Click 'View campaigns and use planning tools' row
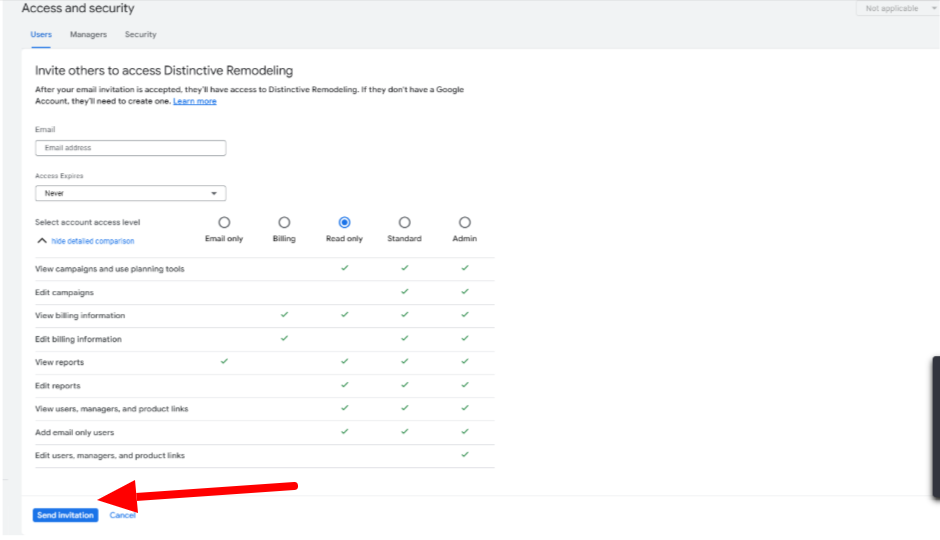This screenshot has height=540, width=940. pos(264,269)
